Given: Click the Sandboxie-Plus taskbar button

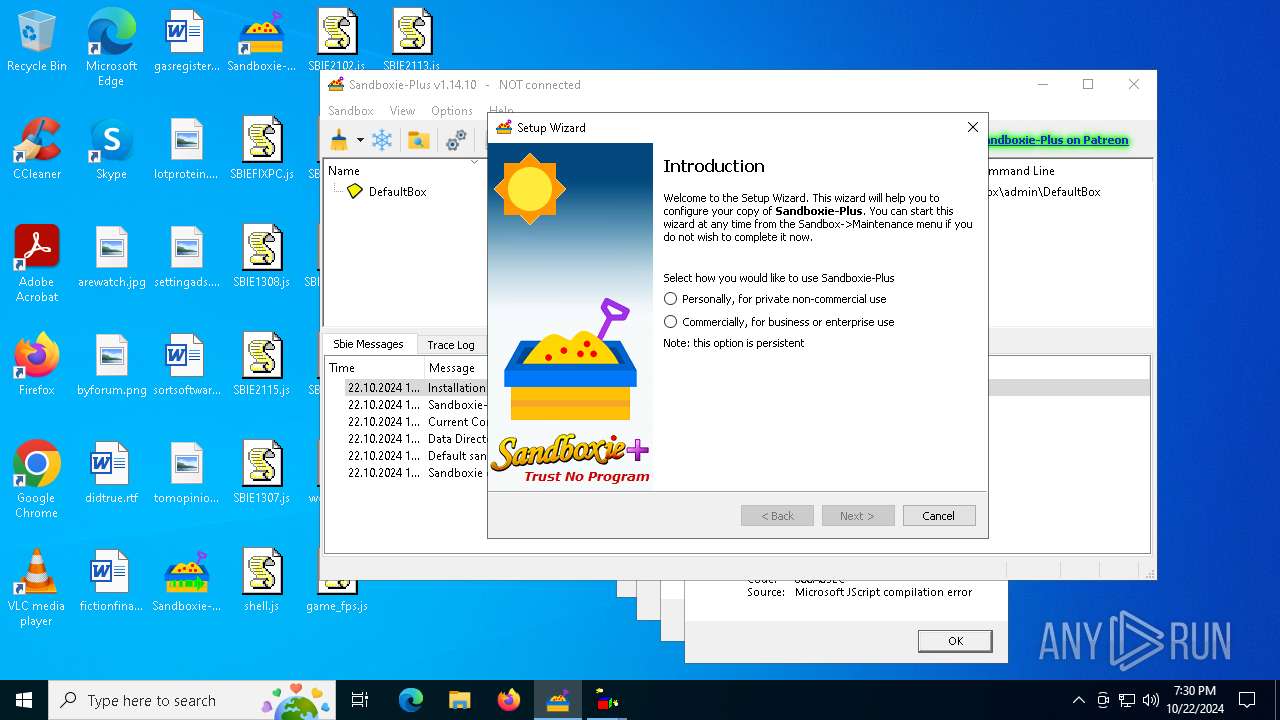Looking at the screenshot, I should pos(557,700).
